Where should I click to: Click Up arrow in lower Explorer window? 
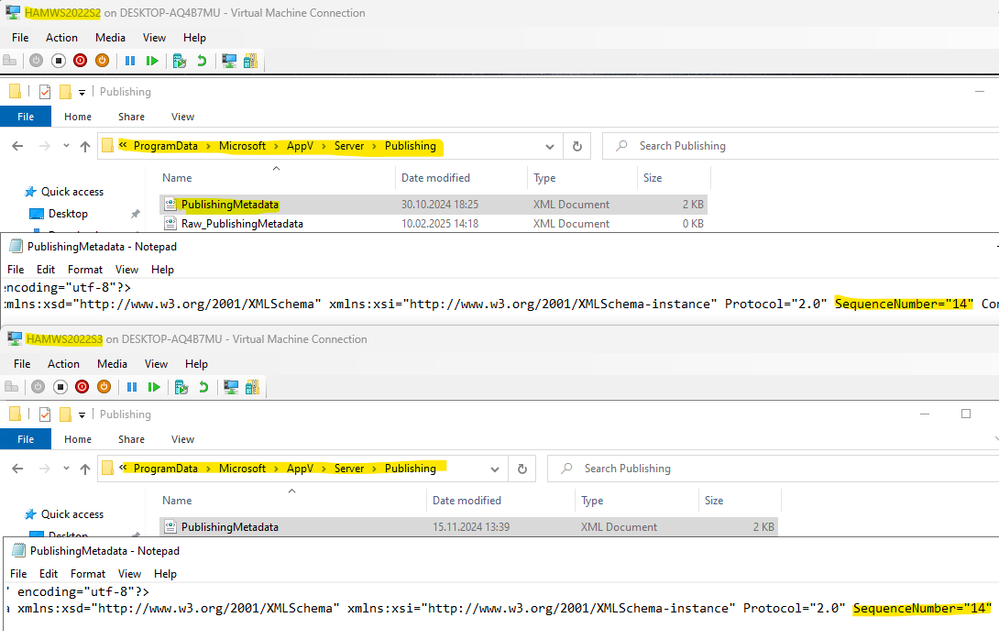click(85, 468)
